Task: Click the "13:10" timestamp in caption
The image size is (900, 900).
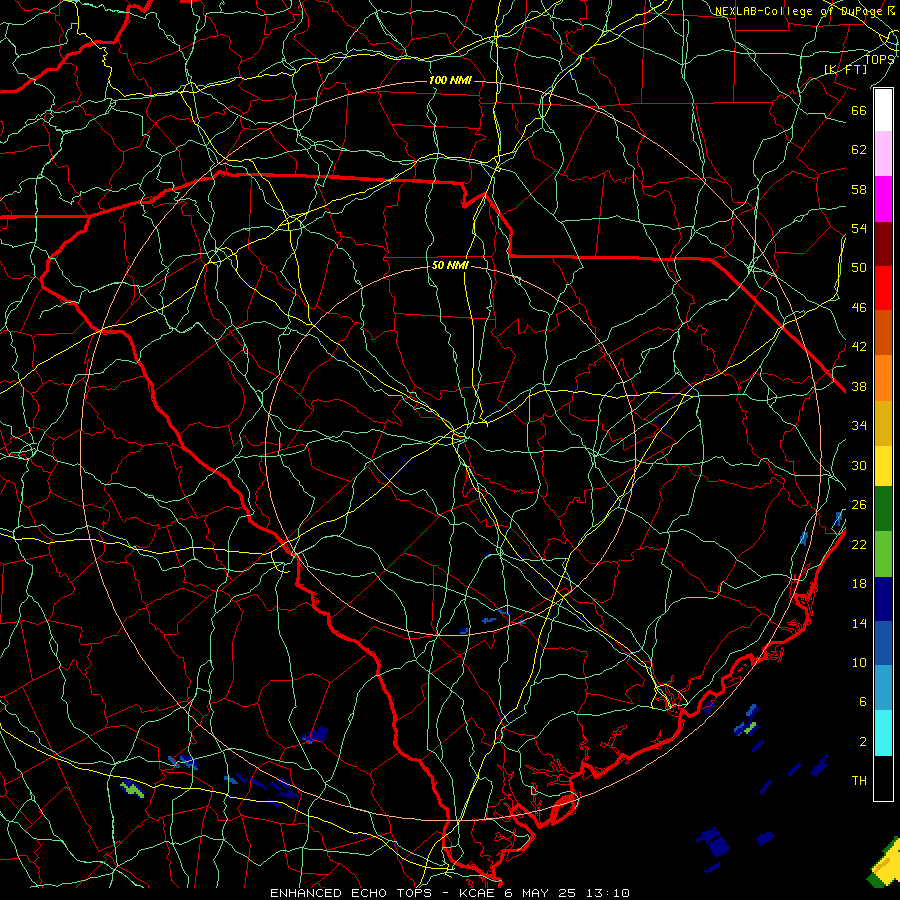Action: coord(608,893)
